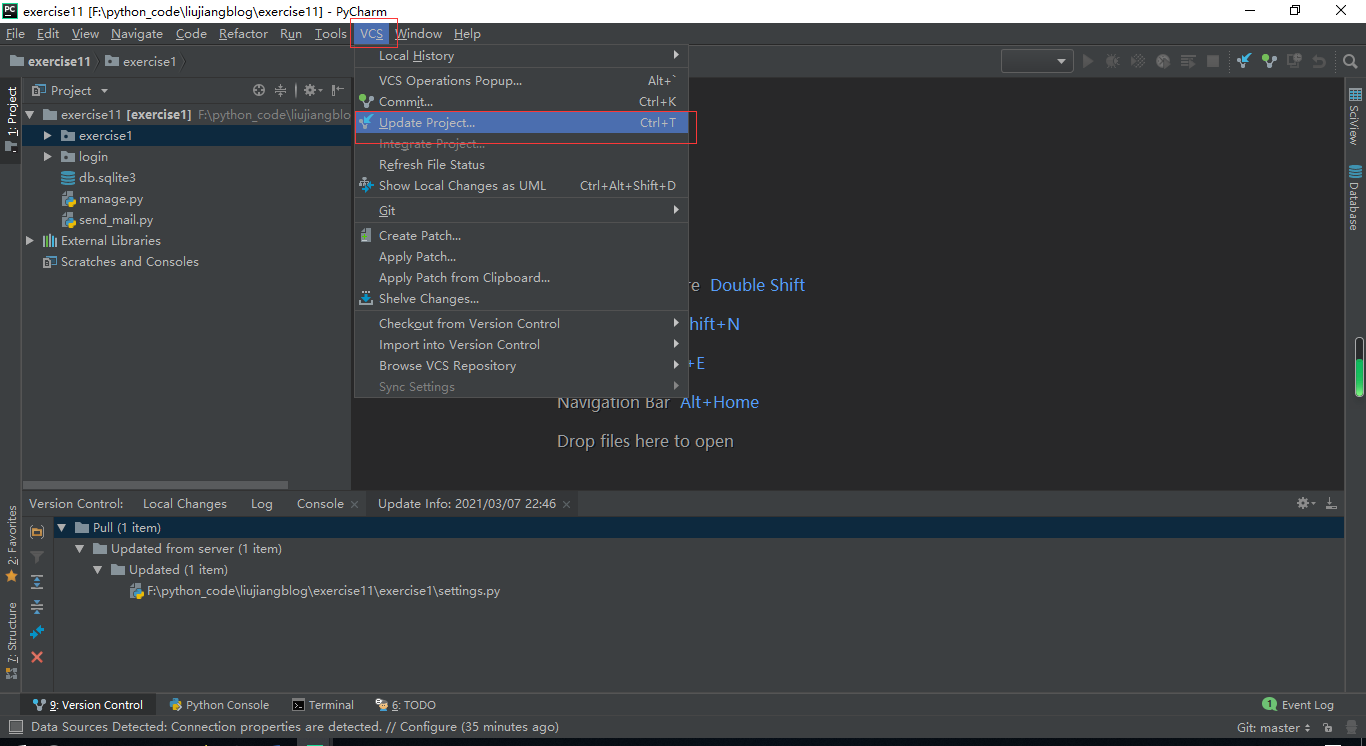Screen dimensions: 1366x746
Task: Click the locate target icon in Project panel
Action: [x=259, y=90]
